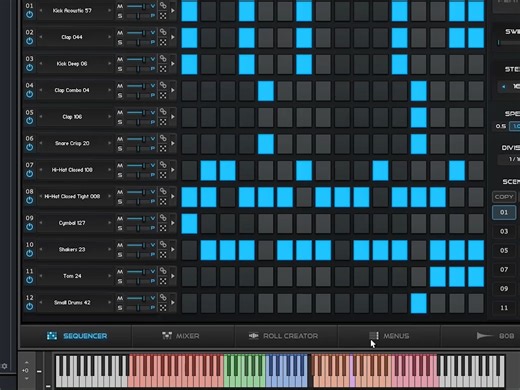Adjust pan slider on Clap 106 track

[137, 122]
